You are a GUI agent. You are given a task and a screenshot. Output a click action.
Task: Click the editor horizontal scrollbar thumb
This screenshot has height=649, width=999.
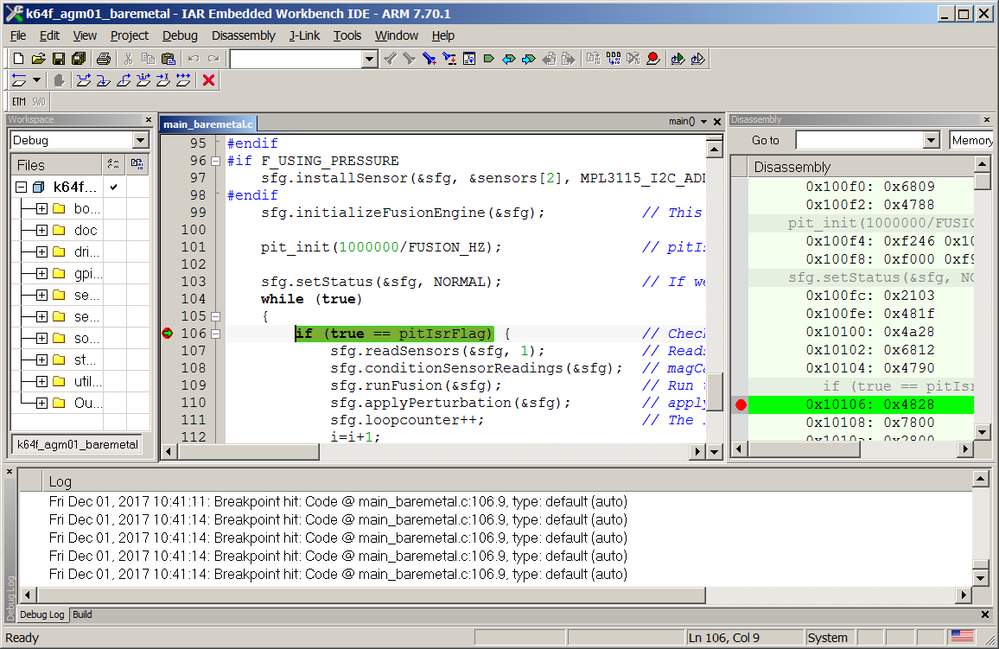249,452
